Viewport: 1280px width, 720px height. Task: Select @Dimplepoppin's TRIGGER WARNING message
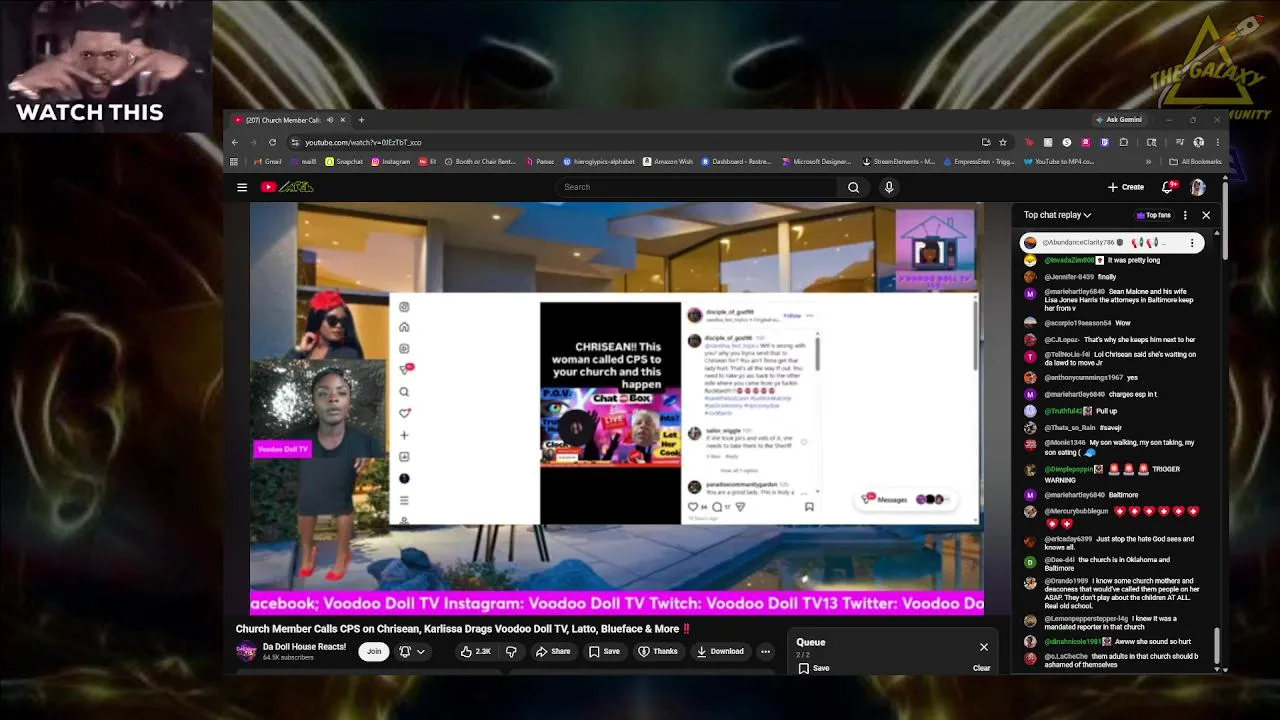coord(1112,474)
